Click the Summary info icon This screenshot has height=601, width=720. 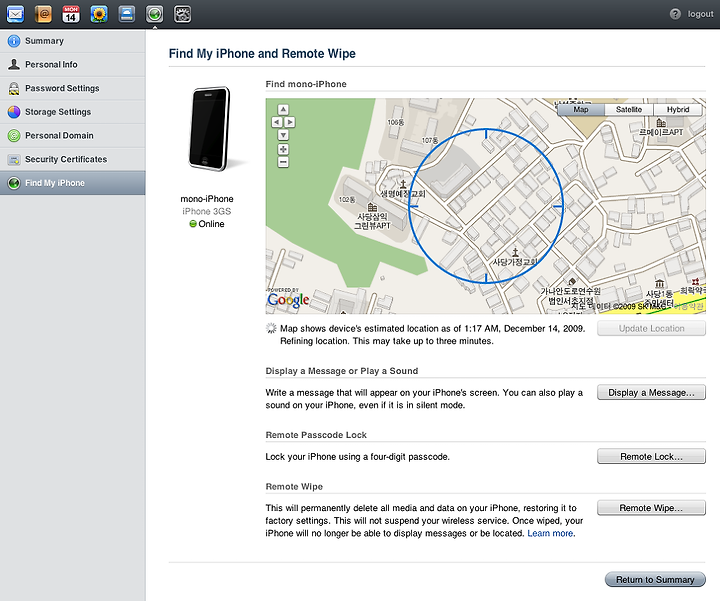(x=14, y=41)
